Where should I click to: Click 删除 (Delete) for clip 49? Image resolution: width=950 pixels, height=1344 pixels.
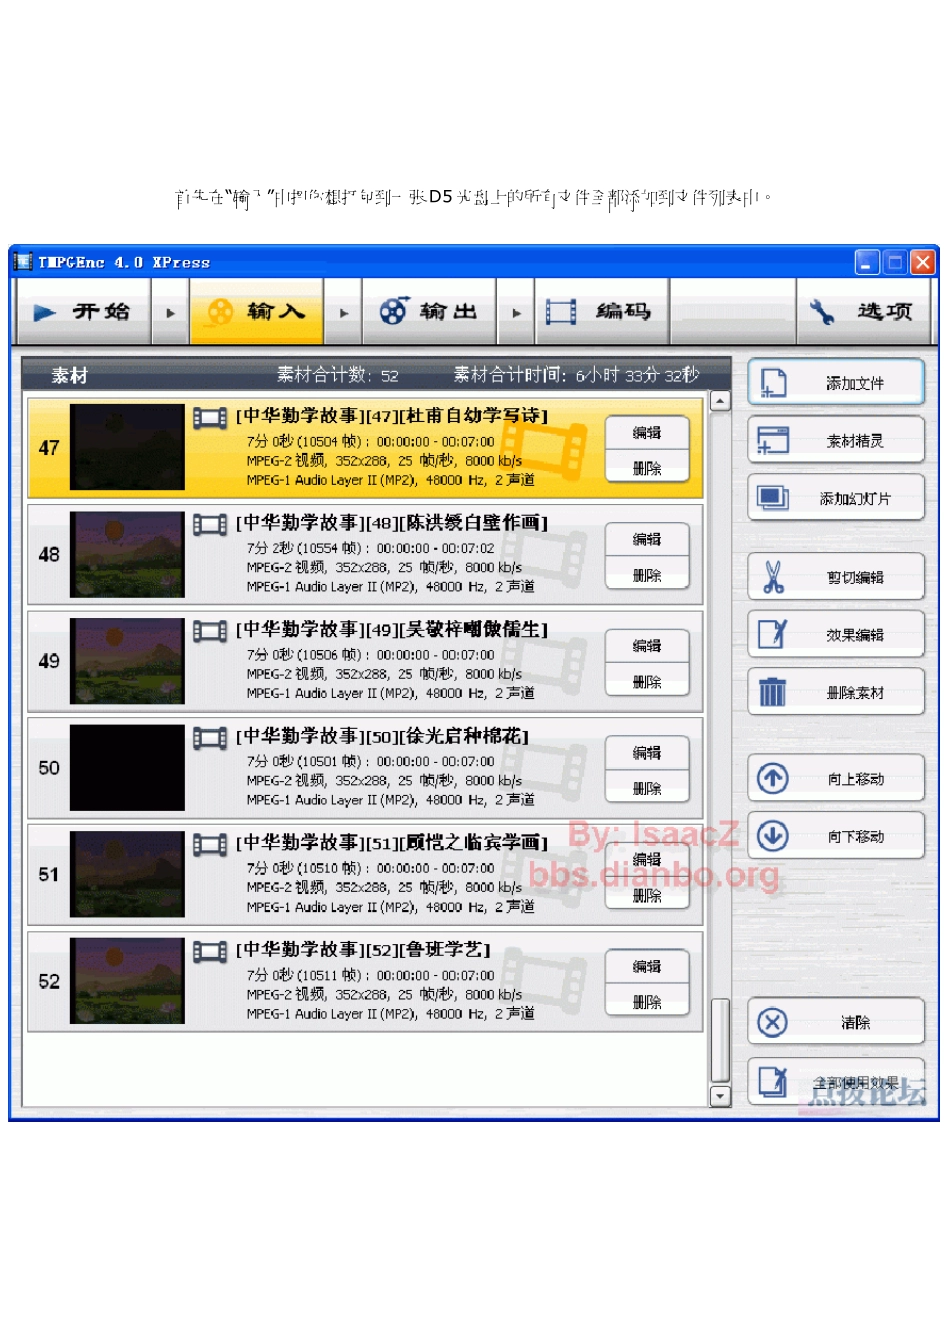[x=647, y=681]
